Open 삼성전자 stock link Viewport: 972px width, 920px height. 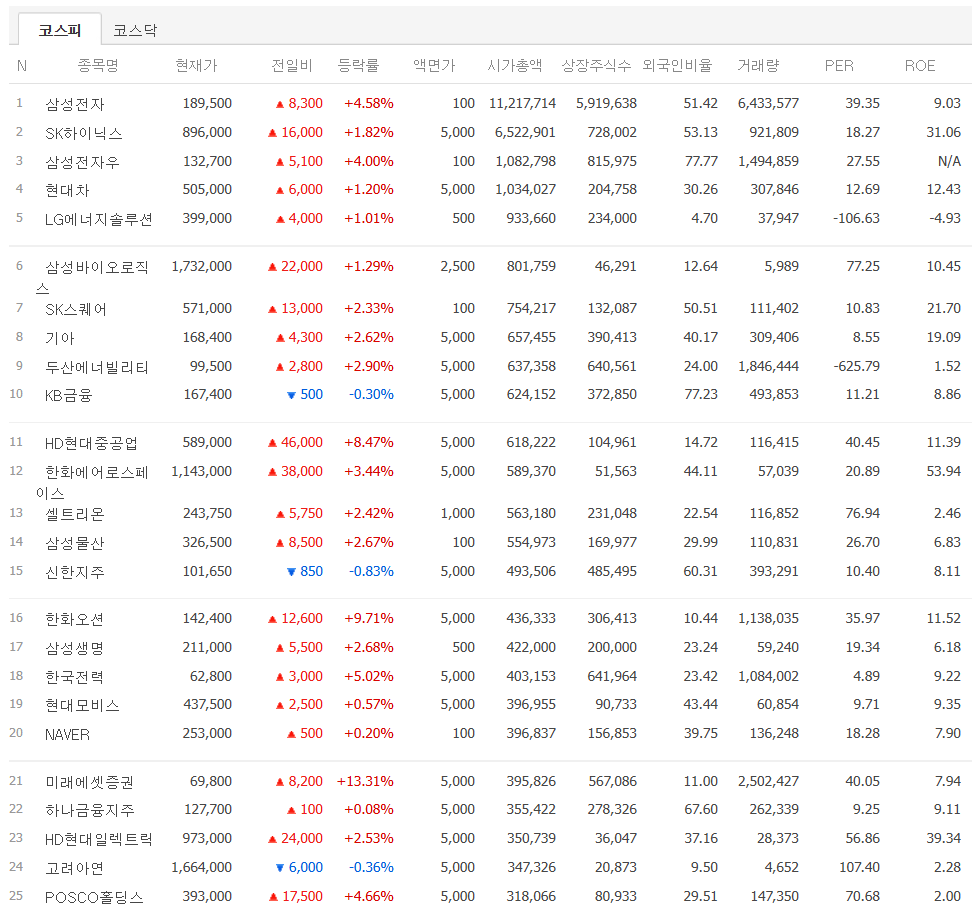pos(74,104)
